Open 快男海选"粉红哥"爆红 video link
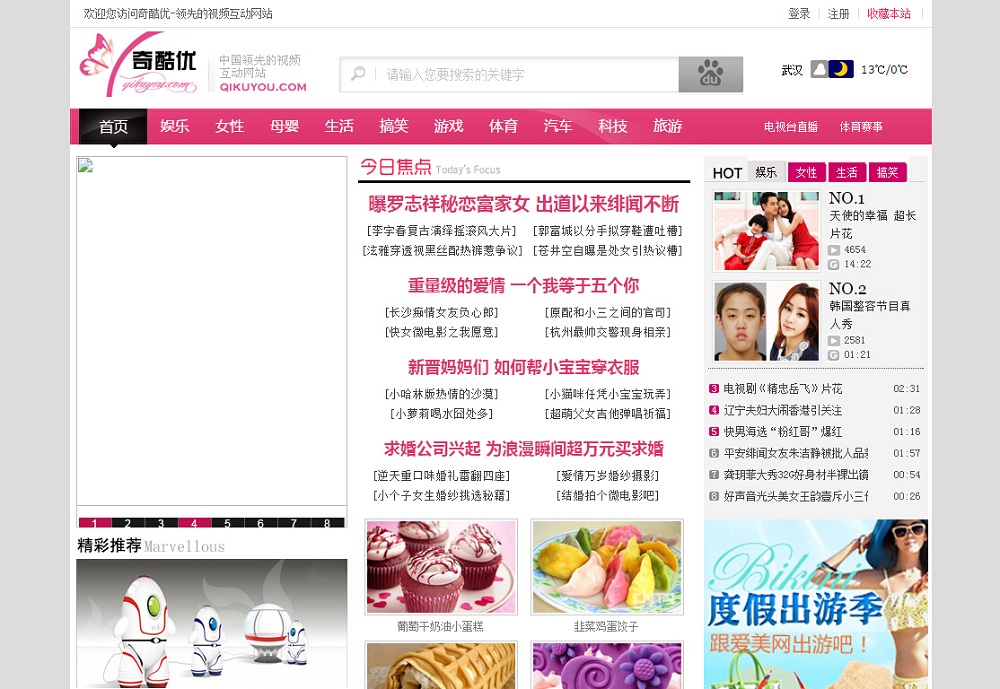The height and width of the screenshot is (689, 1000). pos(783,432)
